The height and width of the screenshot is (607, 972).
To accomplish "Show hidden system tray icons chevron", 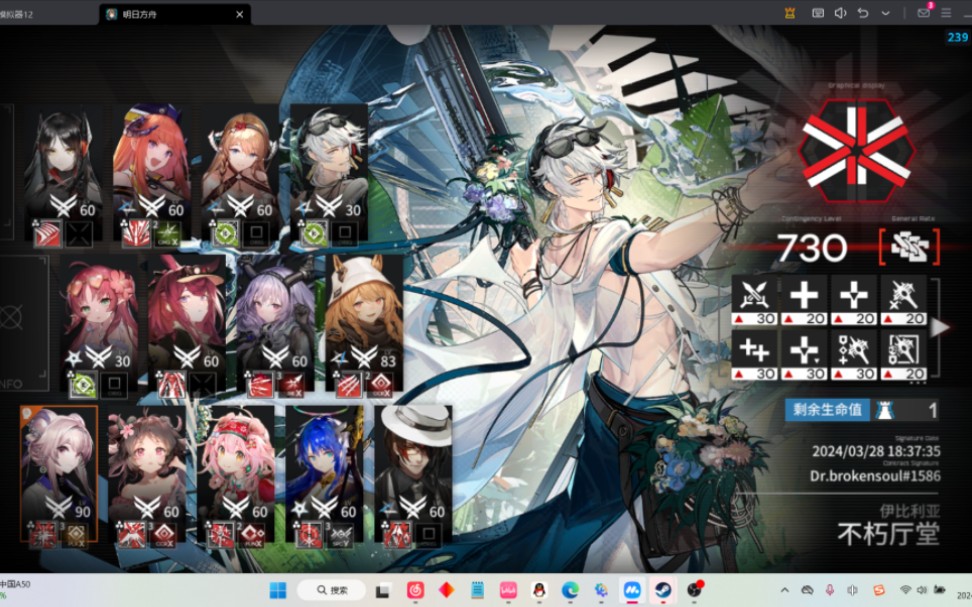I will (785, 590).
